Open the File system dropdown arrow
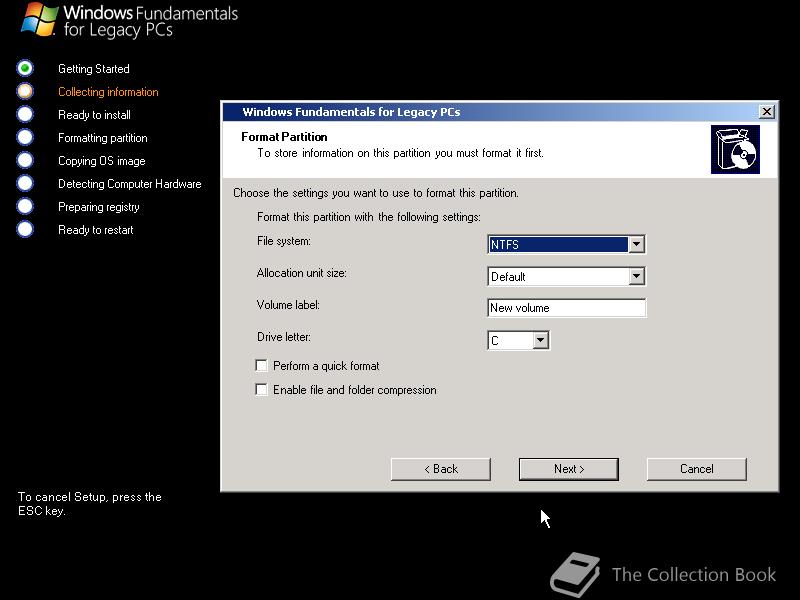Screen dimensions: 800x600 (636, 244)
